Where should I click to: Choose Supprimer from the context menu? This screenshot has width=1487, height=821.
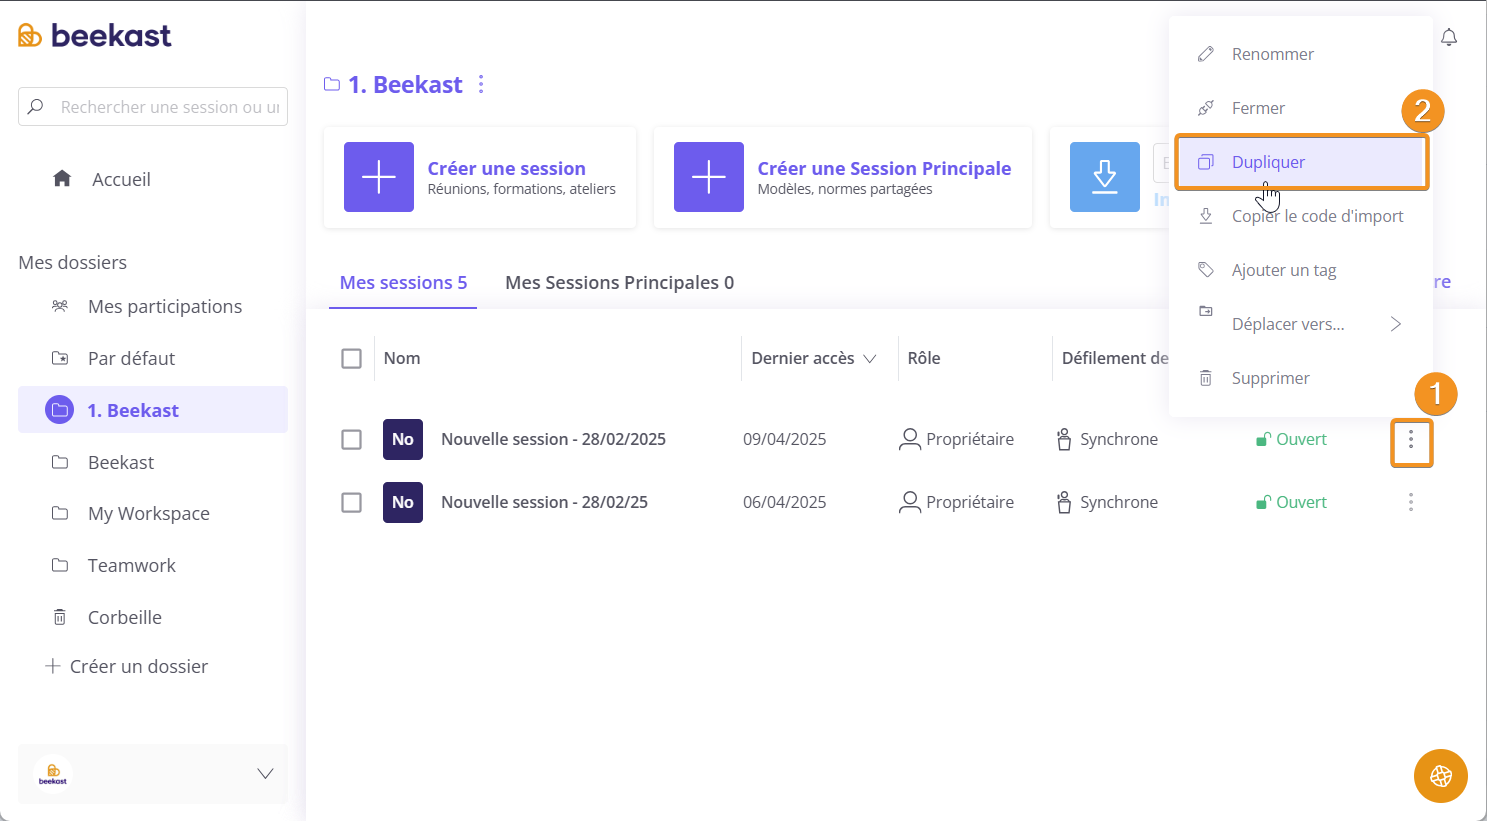point(1301,378)
